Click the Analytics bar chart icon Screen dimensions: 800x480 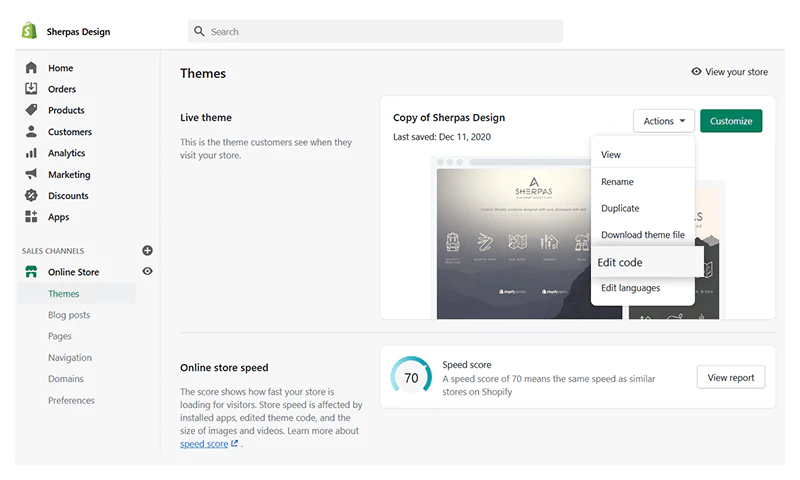(31, 153)
